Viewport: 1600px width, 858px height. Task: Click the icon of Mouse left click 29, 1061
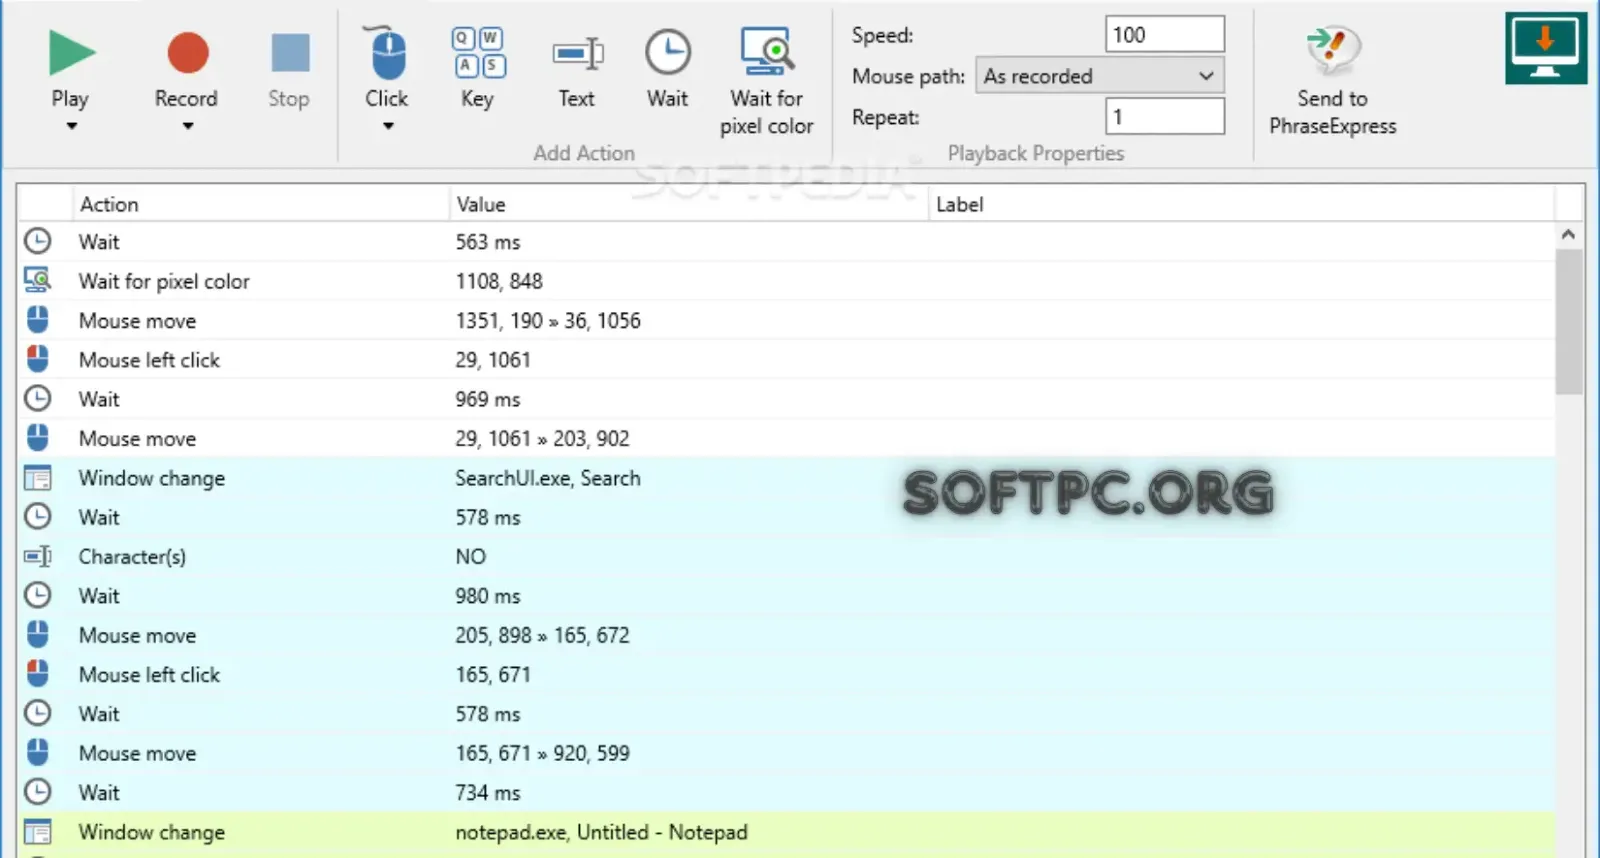tap(37, 359)
